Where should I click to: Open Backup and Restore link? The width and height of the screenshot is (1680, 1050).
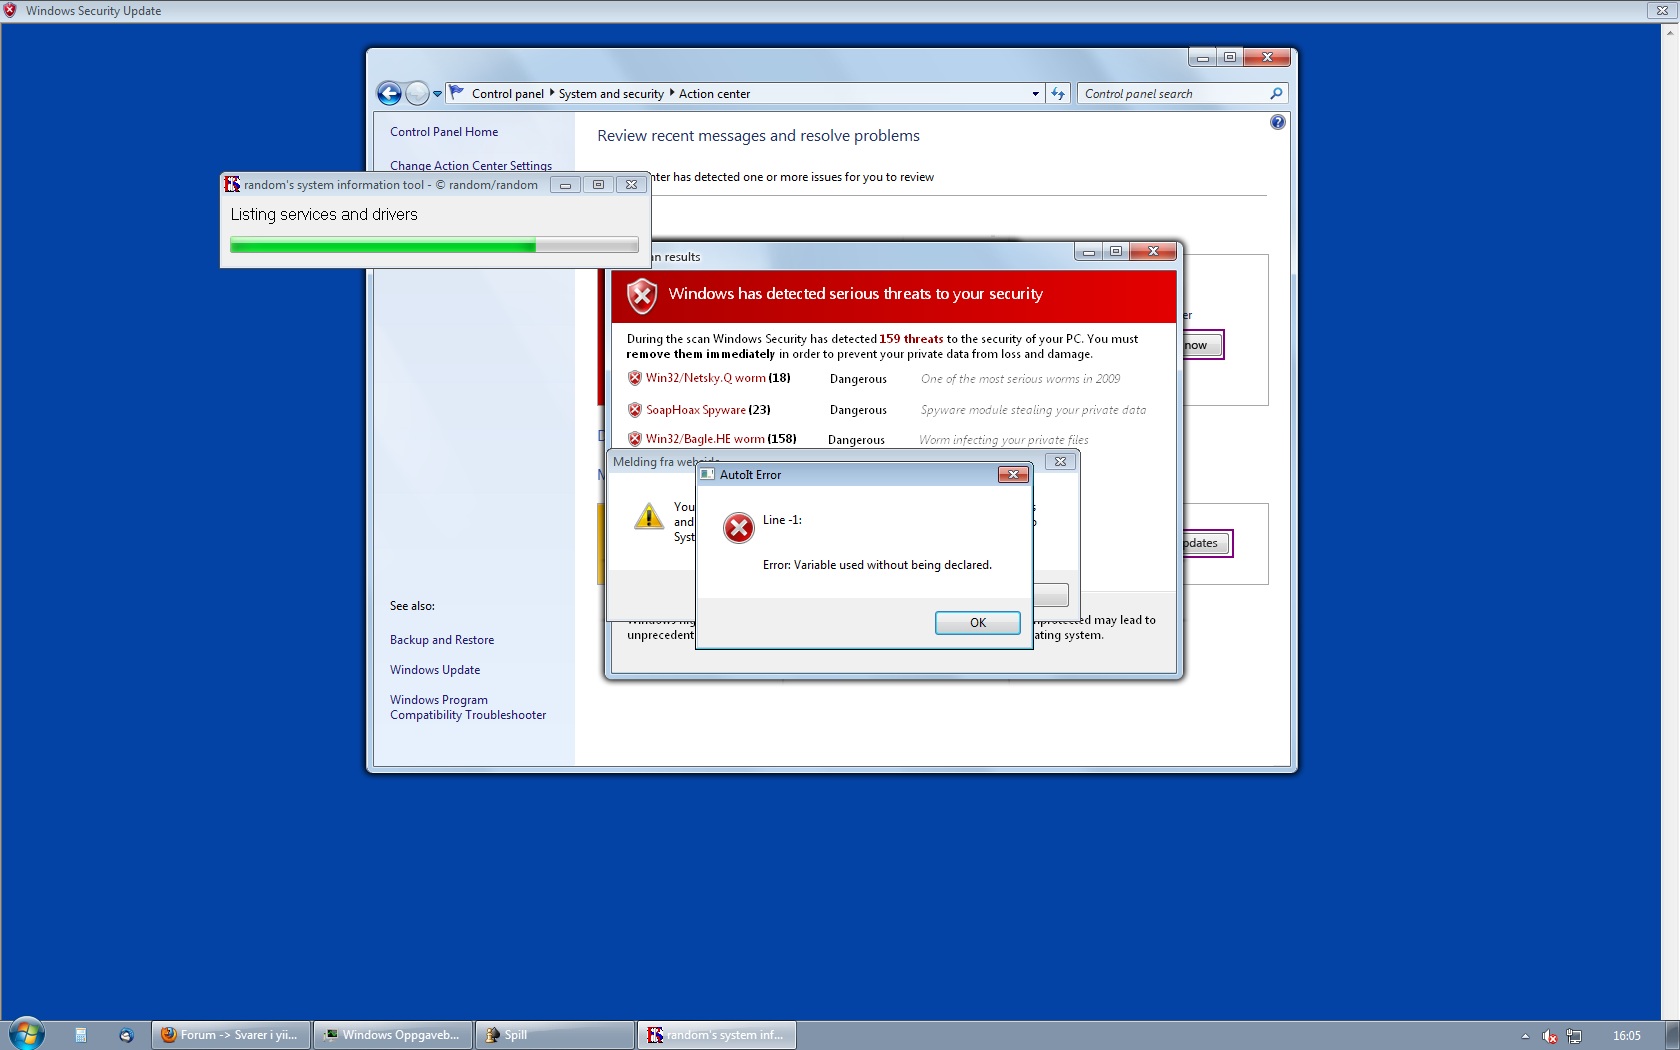point(442,640)
